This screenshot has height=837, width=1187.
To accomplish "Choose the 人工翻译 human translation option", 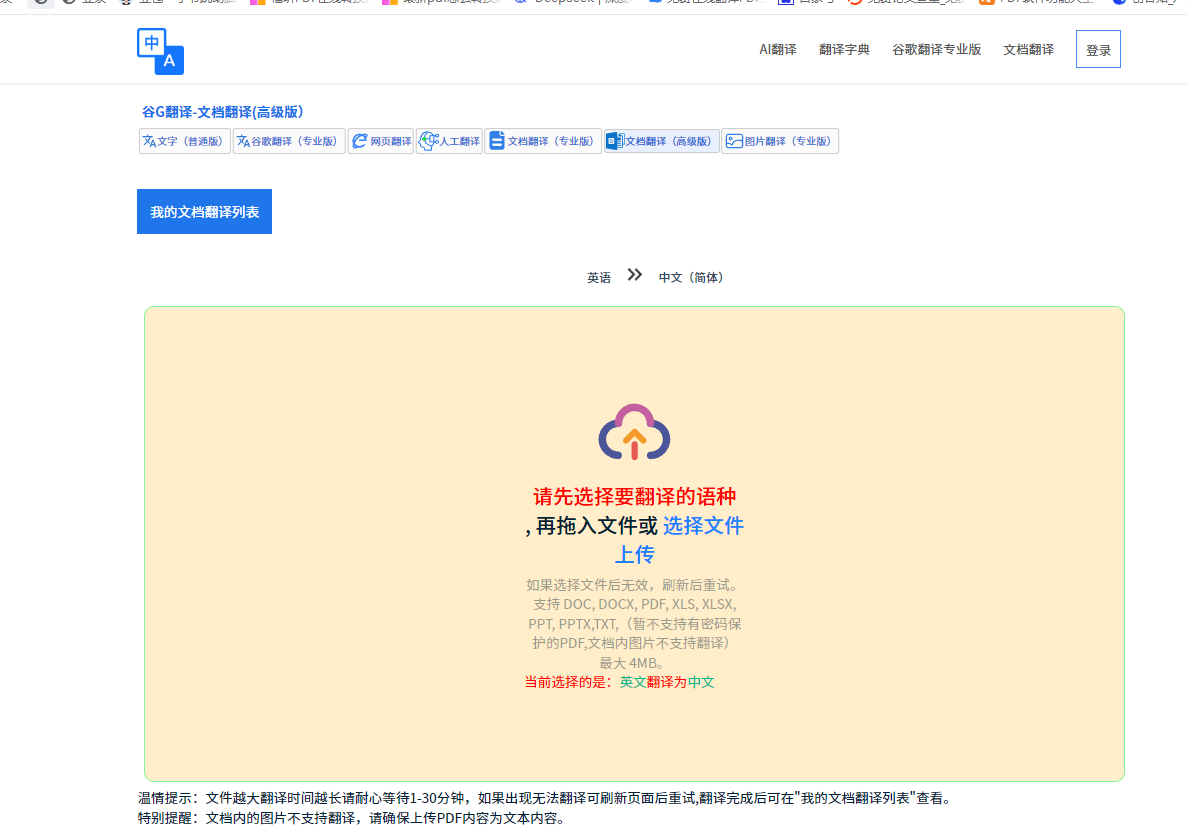I will (449, 142).
